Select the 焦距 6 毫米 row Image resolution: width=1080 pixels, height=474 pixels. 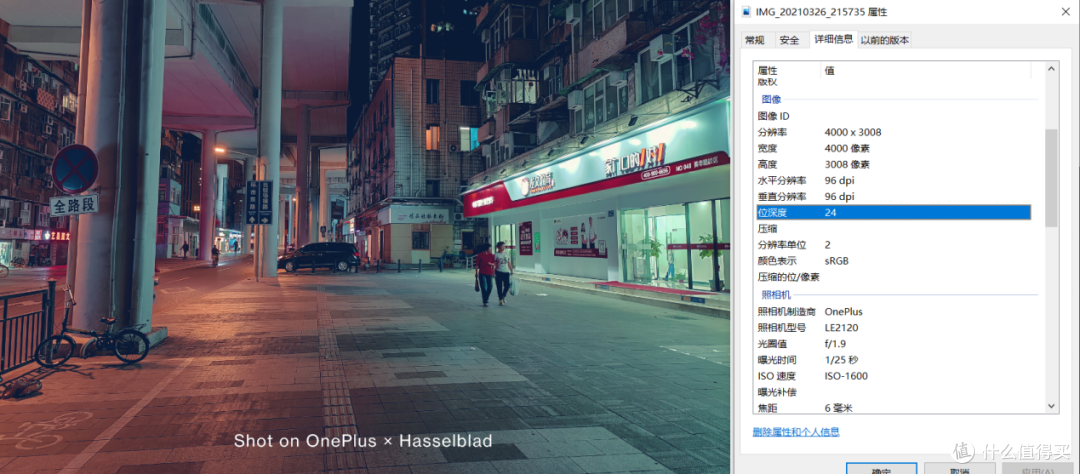[x=893, y=408]
